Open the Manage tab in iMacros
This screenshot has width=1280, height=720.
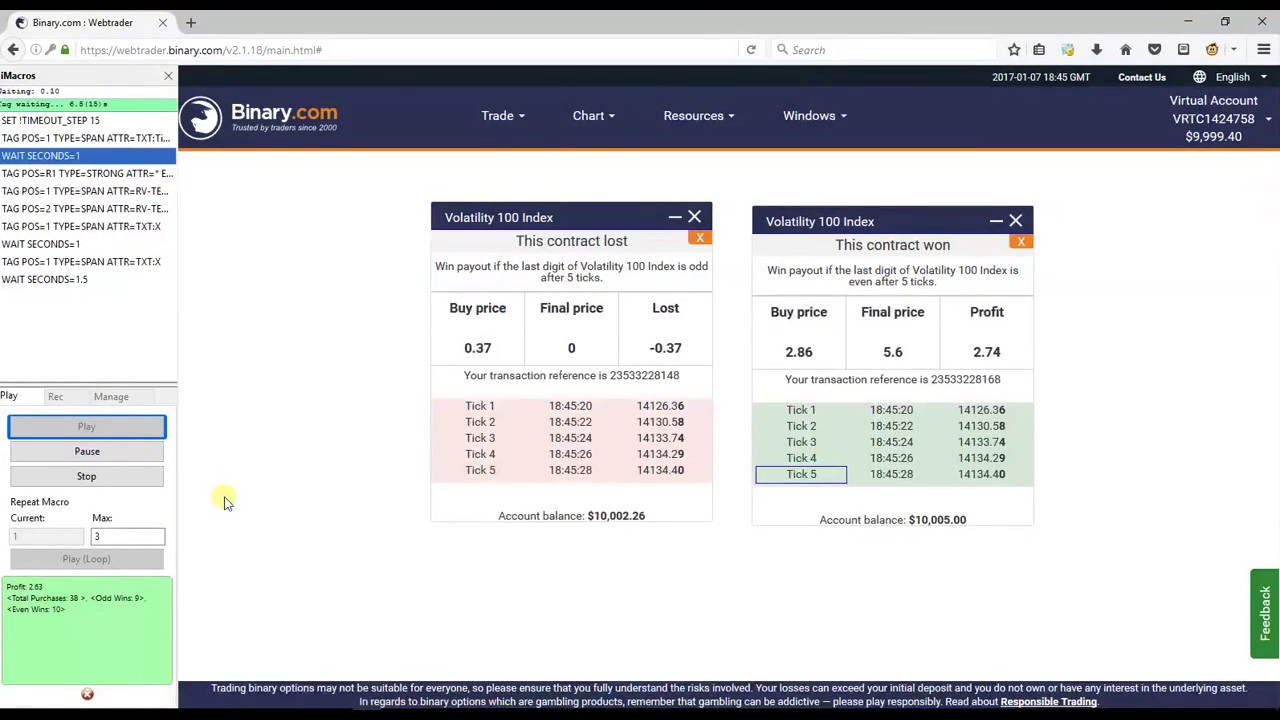pyautogui.click(x=111, y=397)
